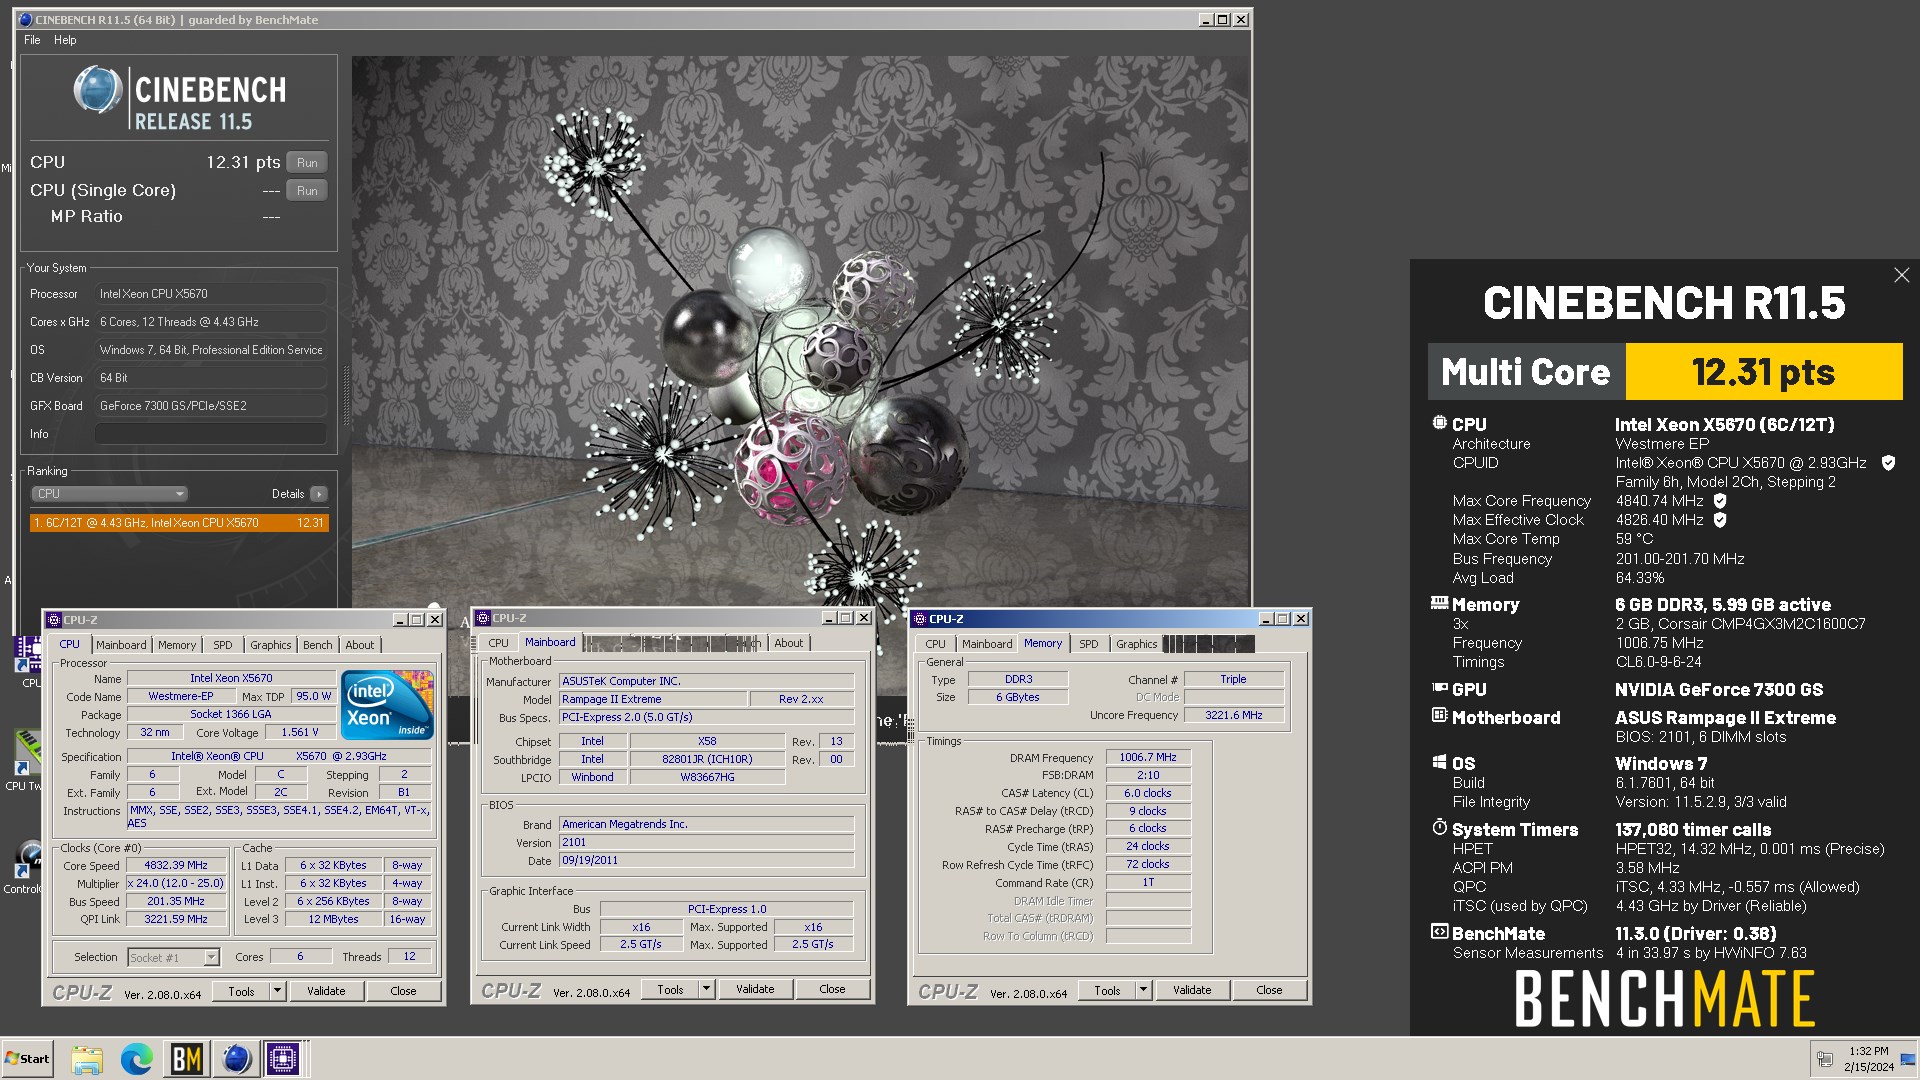Click the BenchMate code icon near version row
The height and width of the screenshot is (1080, 1920).
click(x=1439, y=932)
